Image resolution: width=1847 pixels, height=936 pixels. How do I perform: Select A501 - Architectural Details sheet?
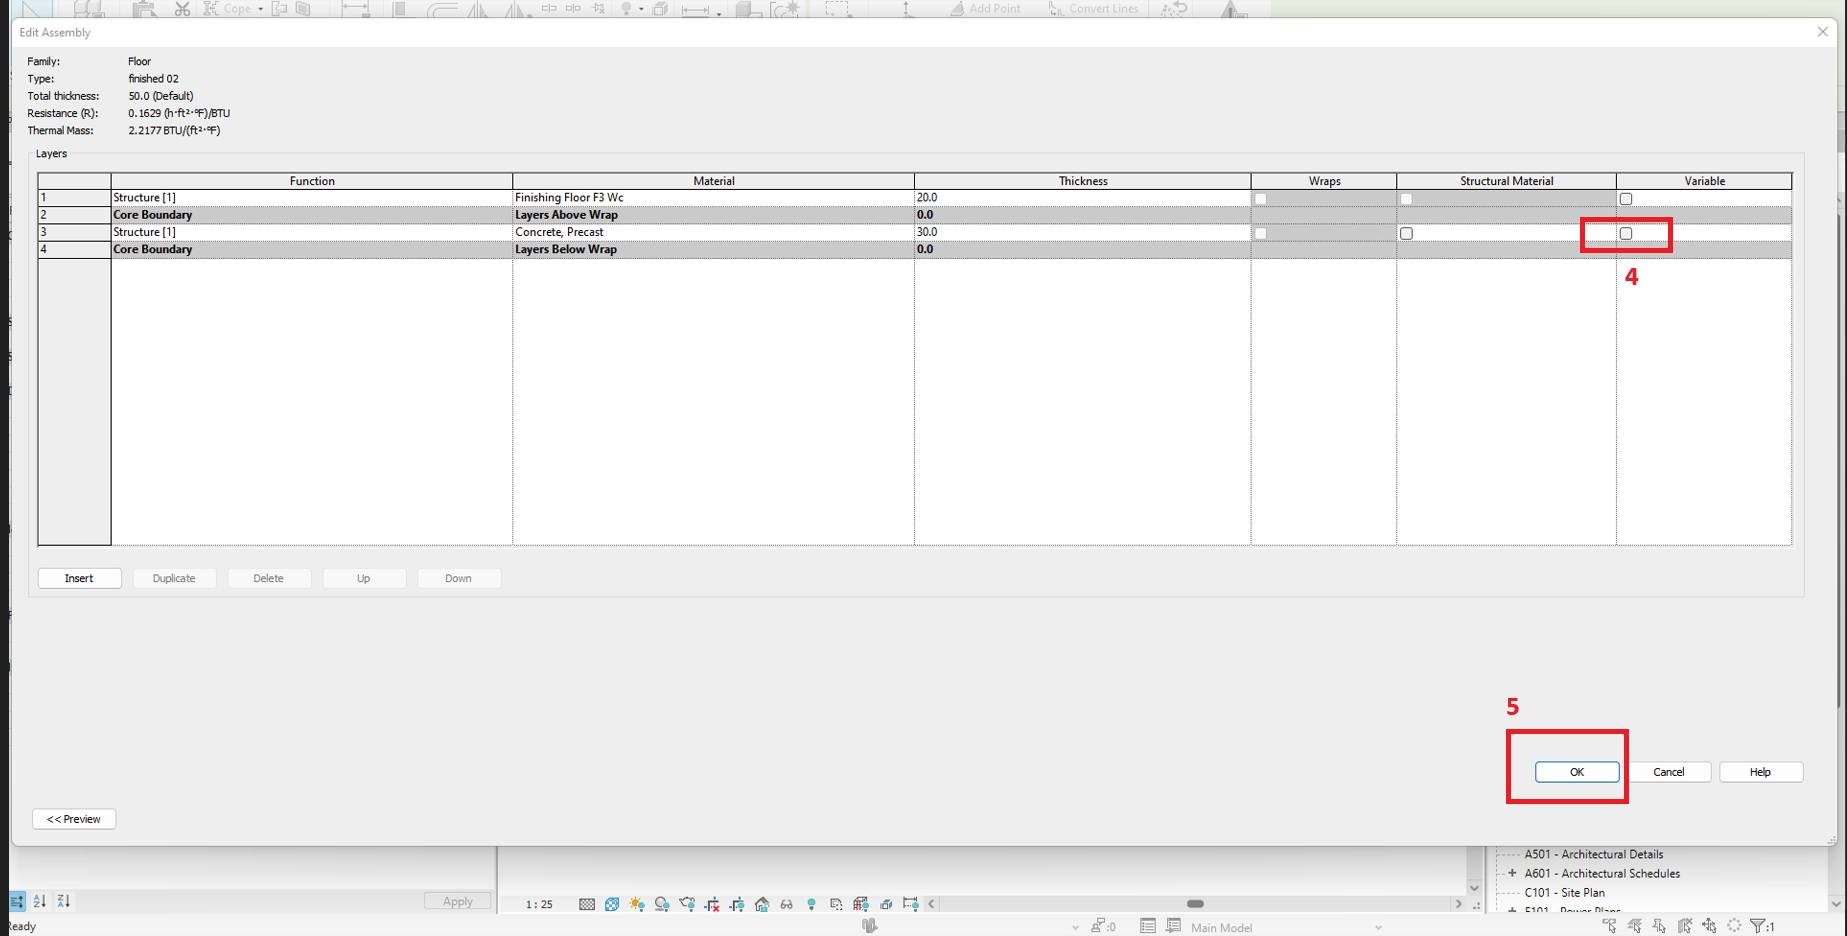1594,854
